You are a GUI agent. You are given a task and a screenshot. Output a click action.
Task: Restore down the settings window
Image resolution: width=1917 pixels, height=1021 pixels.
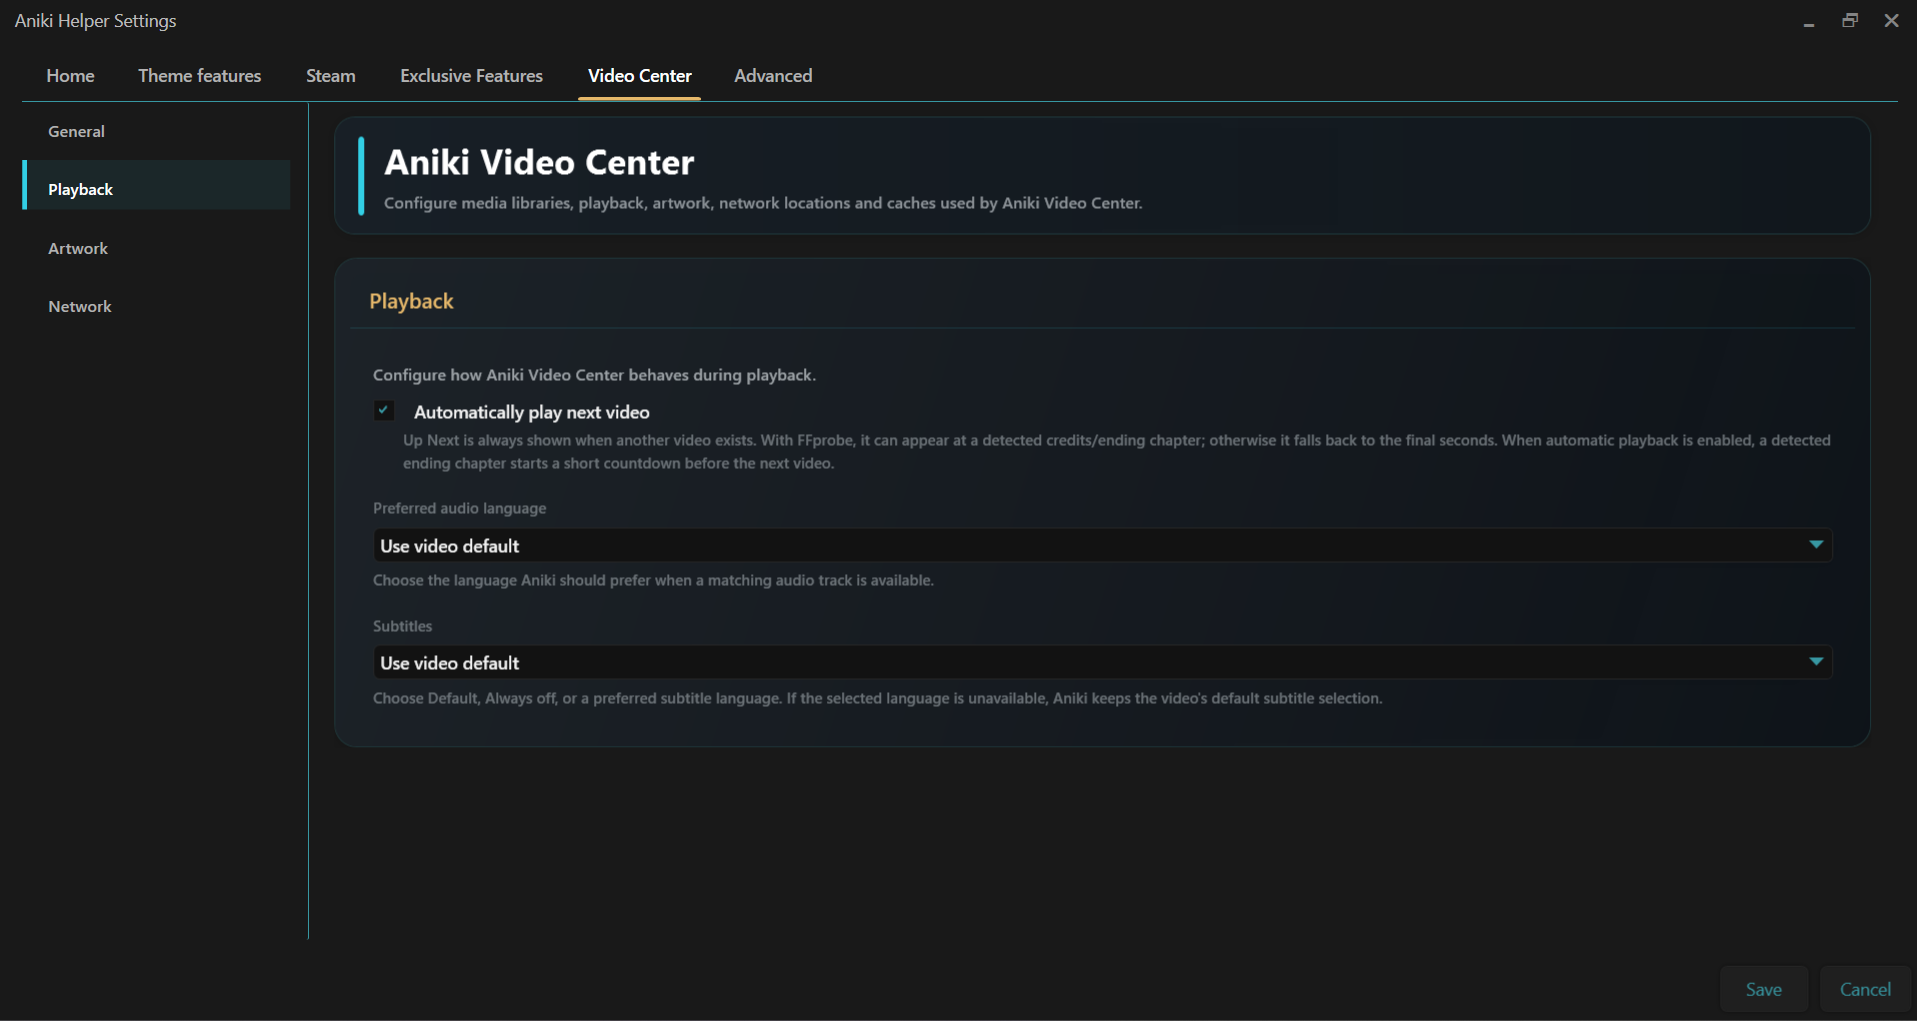1850,21
